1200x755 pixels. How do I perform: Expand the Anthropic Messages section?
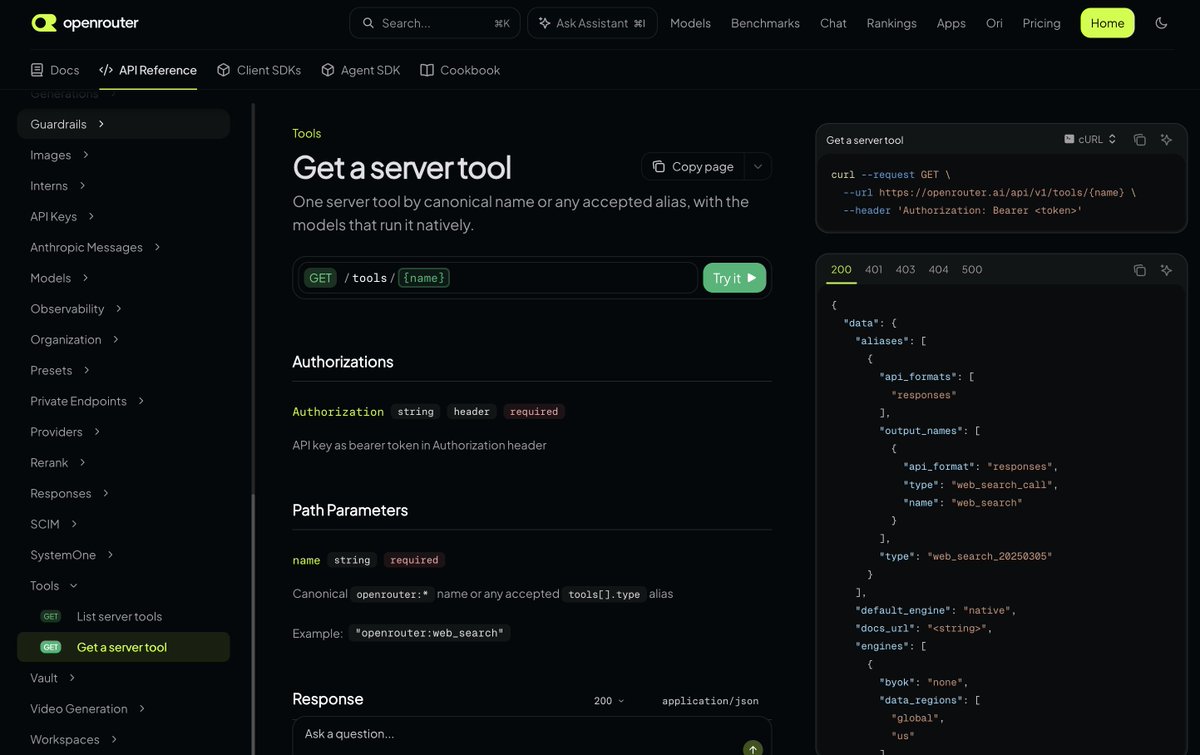click(96, 247)
